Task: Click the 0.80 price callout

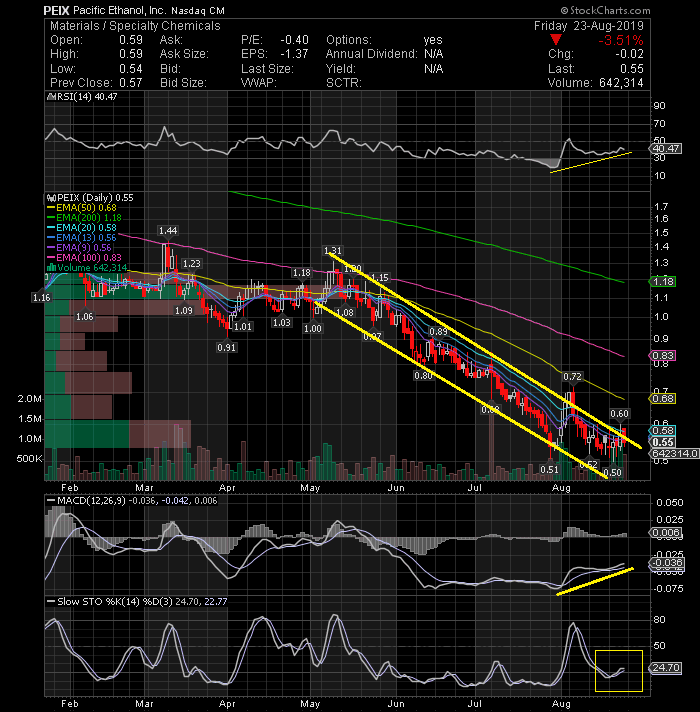Action: (x=423, y=376)
